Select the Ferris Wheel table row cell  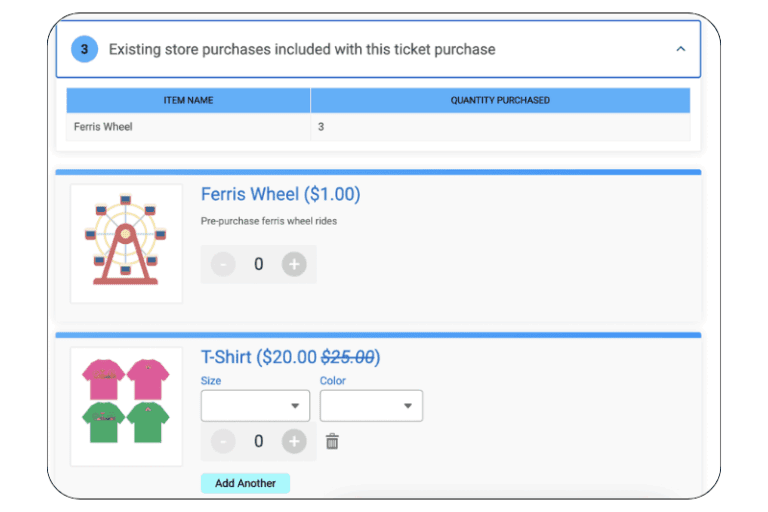point(103,127)
